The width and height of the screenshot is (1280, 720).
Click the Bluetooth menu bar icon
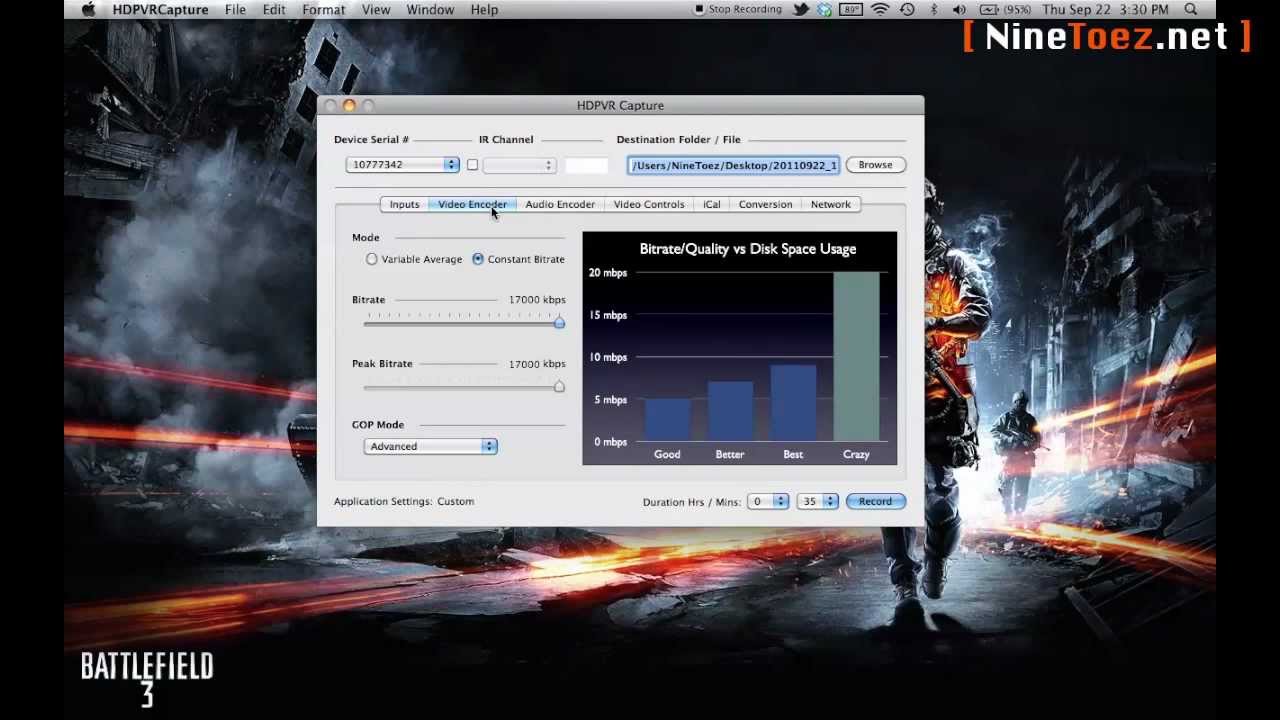coord(934,9)
